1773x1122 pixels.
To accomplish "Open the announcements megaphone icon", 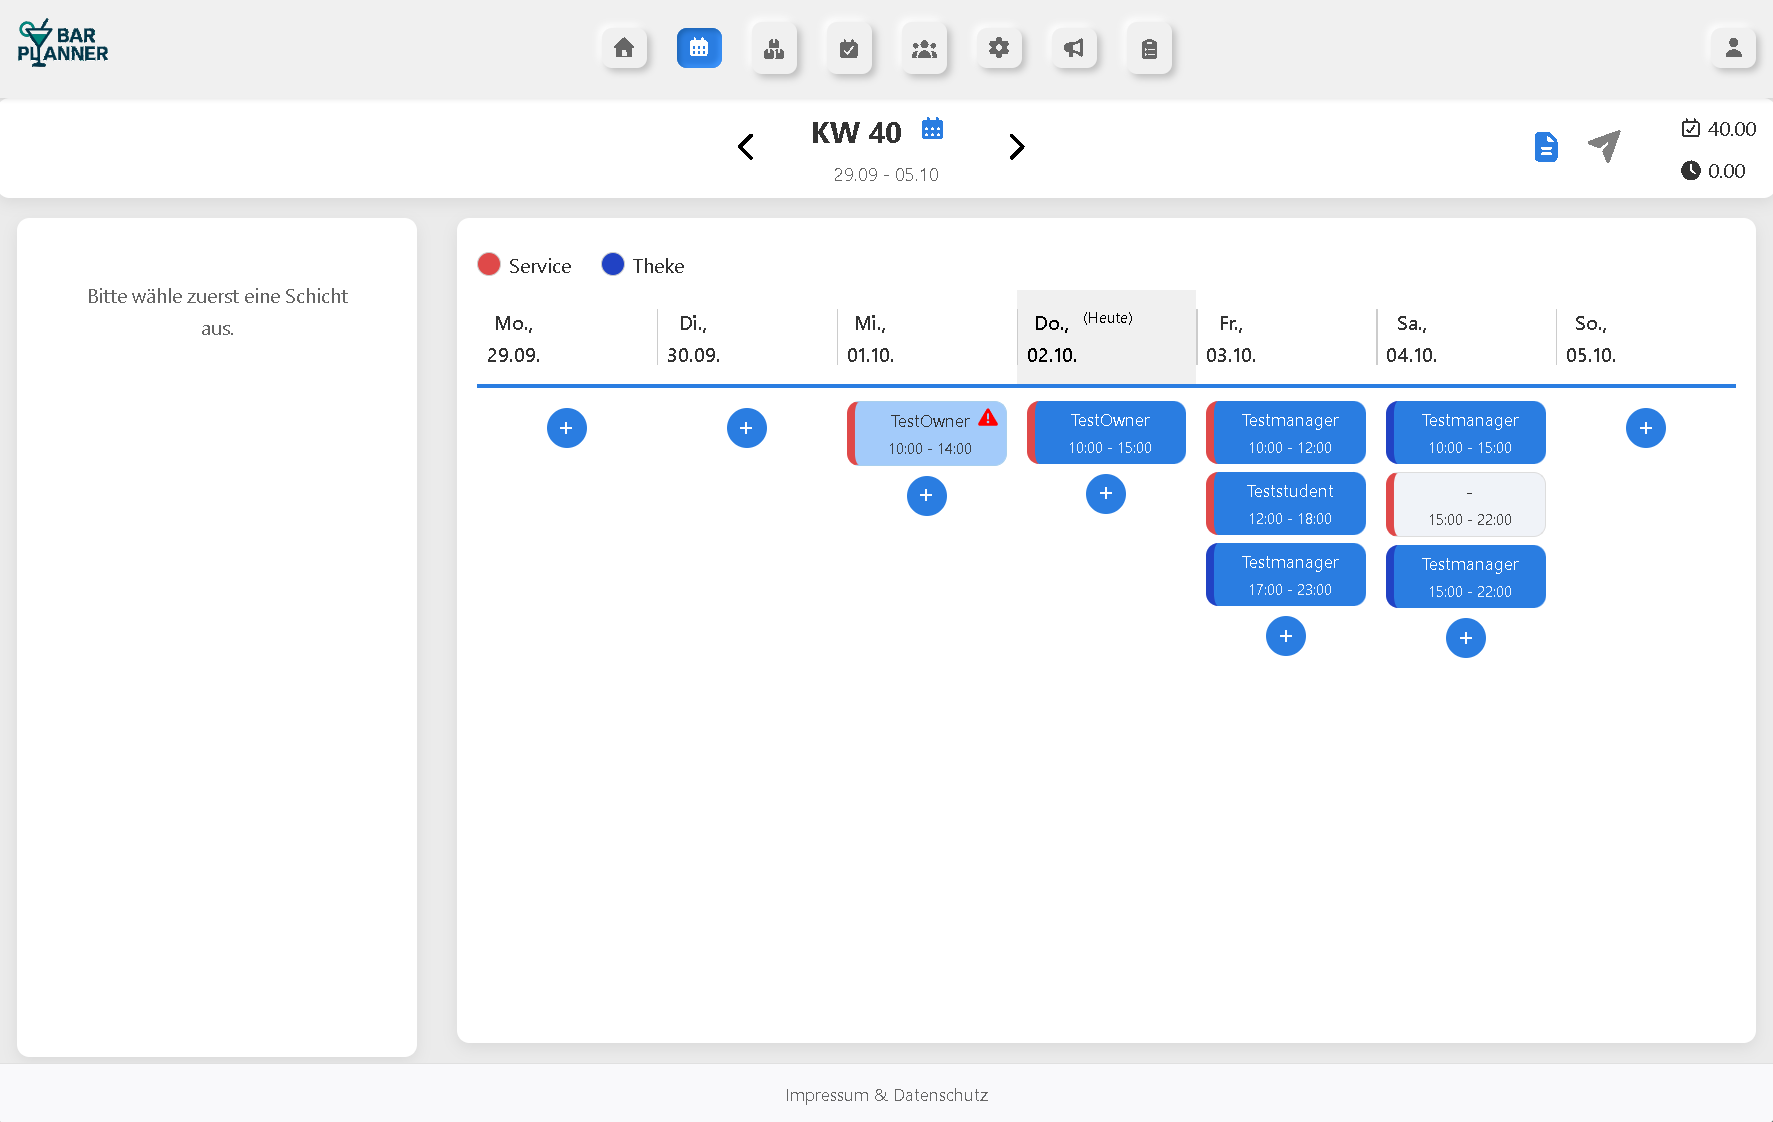I will pyautogui.click(x=1073, y=47).
